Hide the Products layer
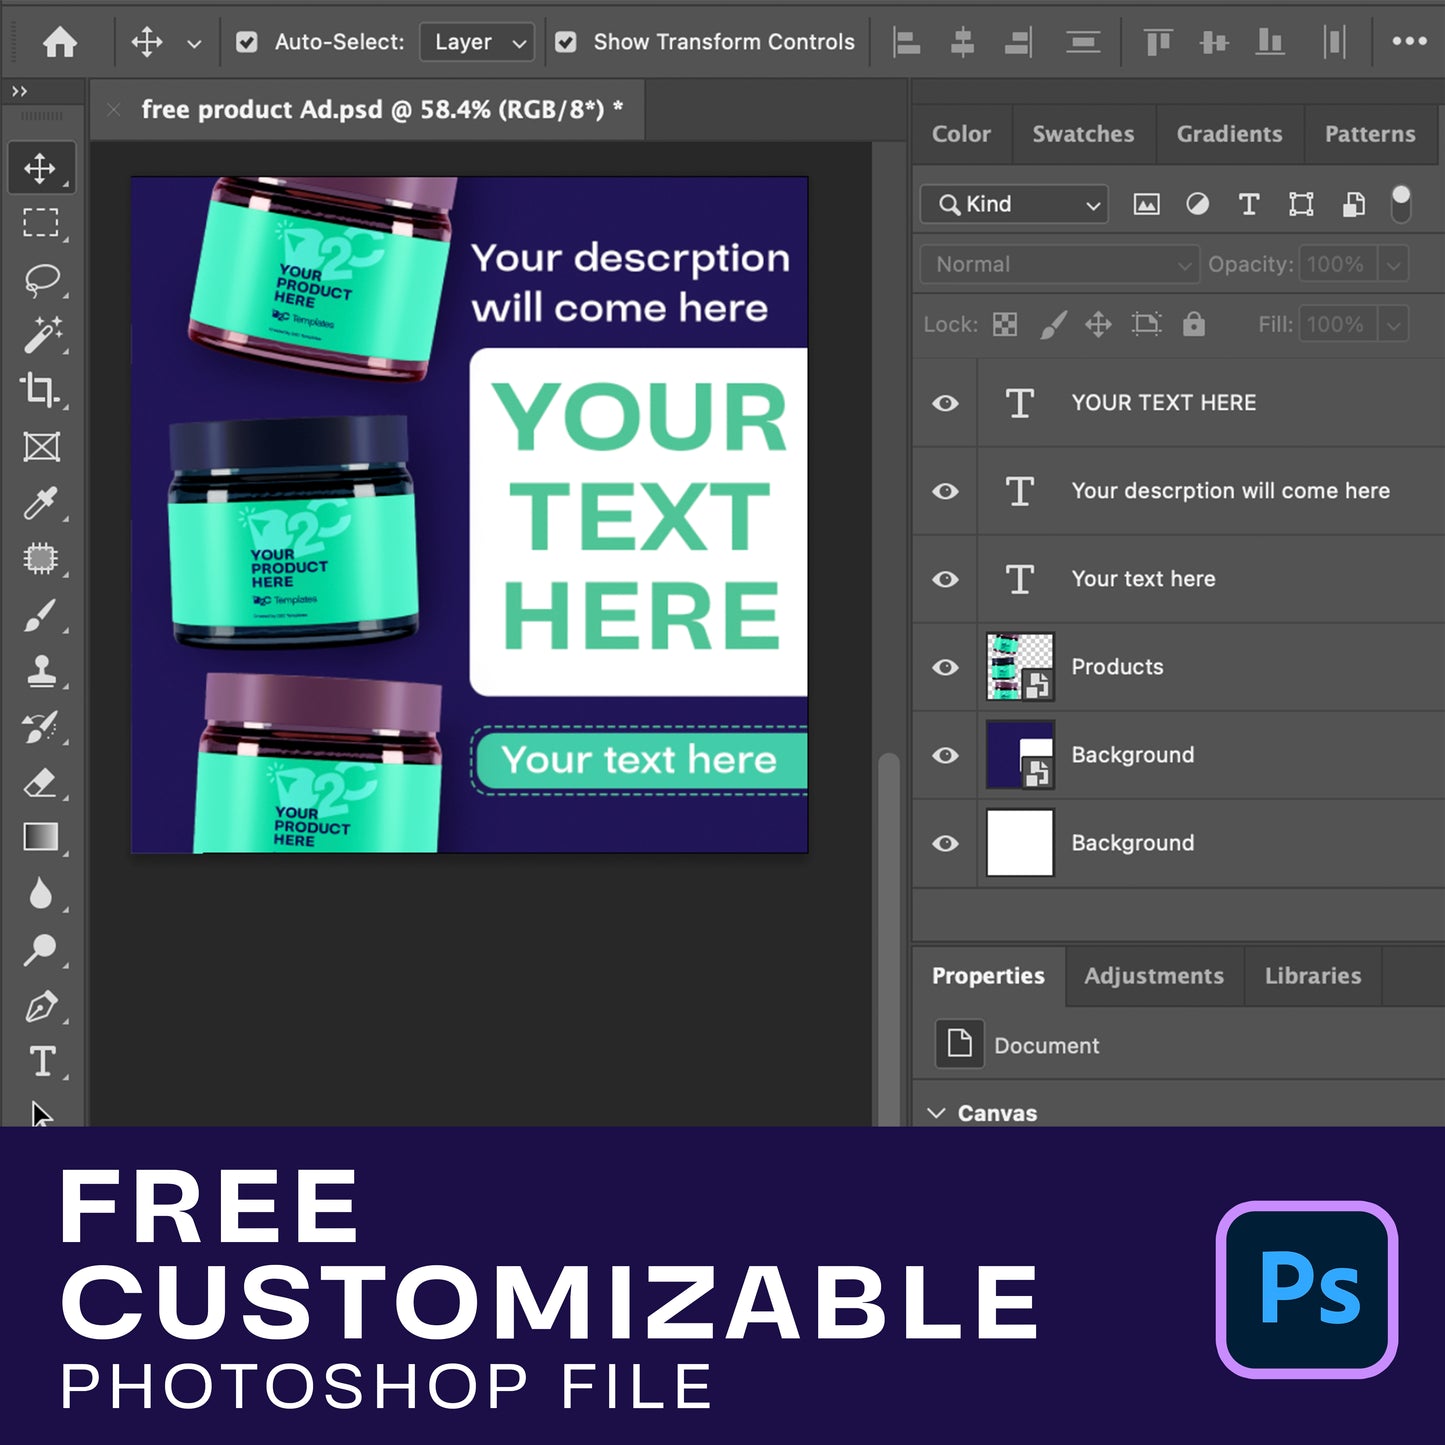The width and height of the screenshot is (1445, 1445). pyautogui.click(x=945, y=667)
